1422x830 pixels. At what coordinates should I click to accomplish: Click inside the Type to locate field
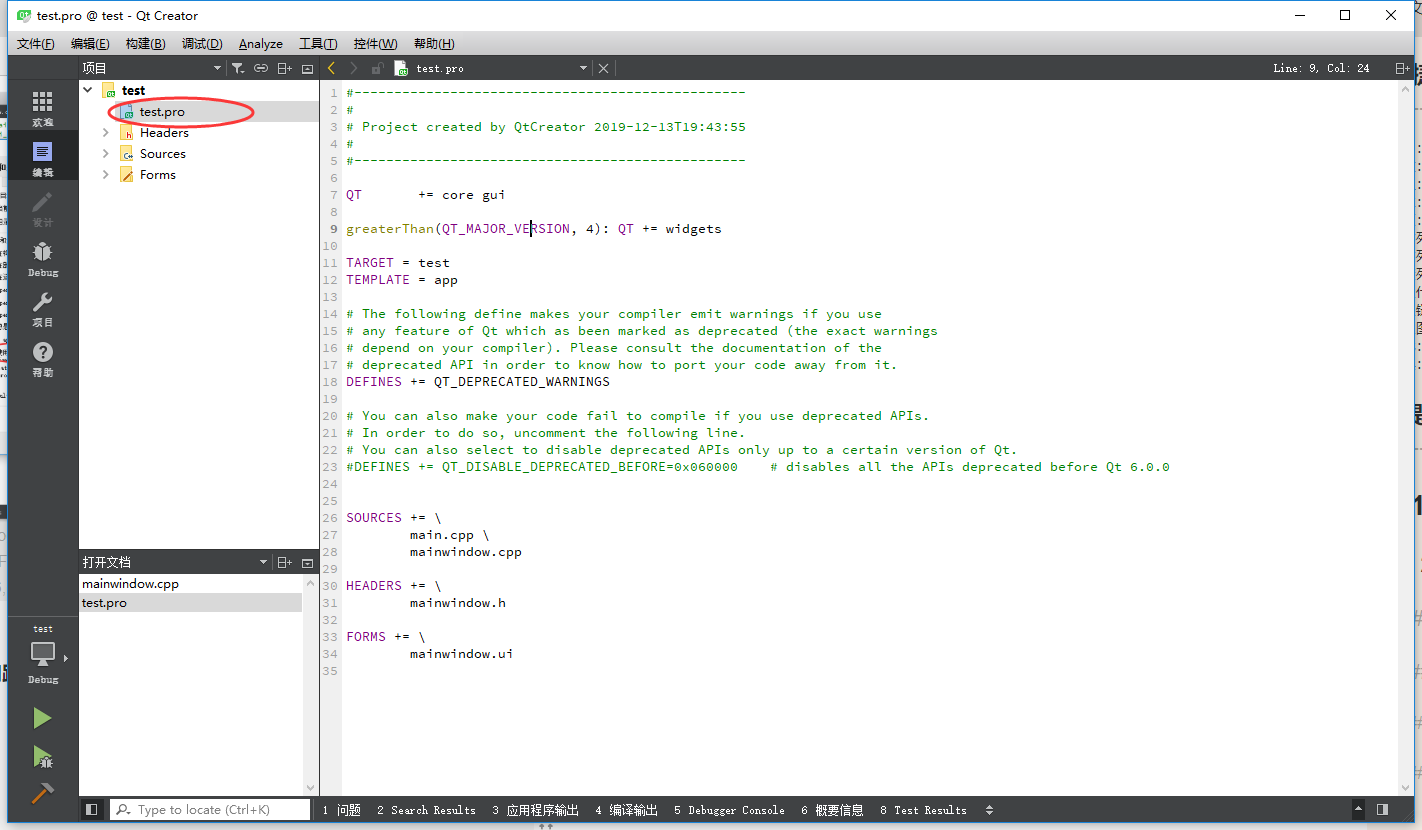(209, 809)
